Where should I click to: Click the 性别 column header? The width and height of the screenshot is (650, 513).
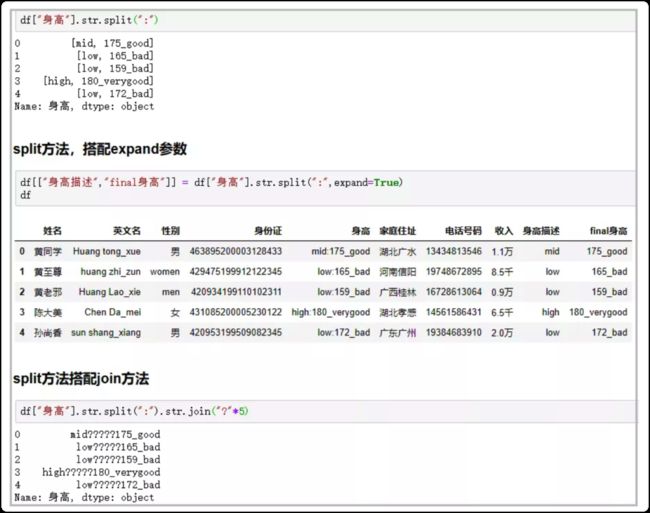170,231
